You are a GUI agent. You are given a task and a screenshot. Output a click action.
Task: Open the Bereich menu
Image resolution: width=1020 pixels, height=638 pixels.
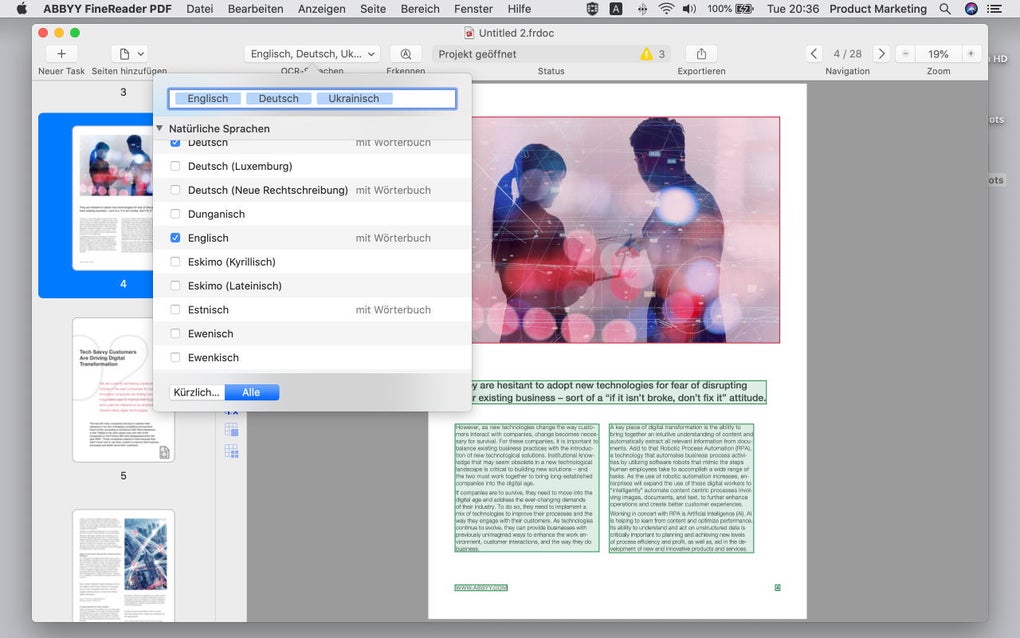click(420, 9)
